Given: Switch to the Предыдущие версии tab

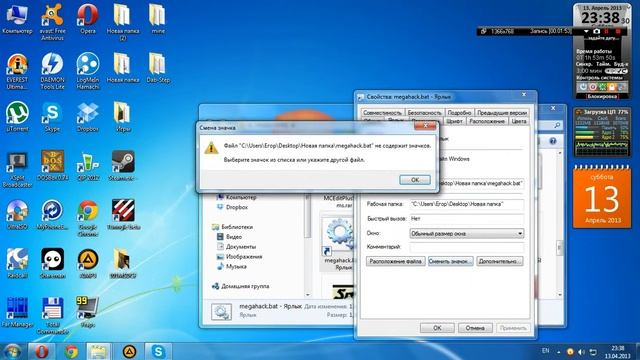Looking at the screenshot, I should [x=502, y=112].
